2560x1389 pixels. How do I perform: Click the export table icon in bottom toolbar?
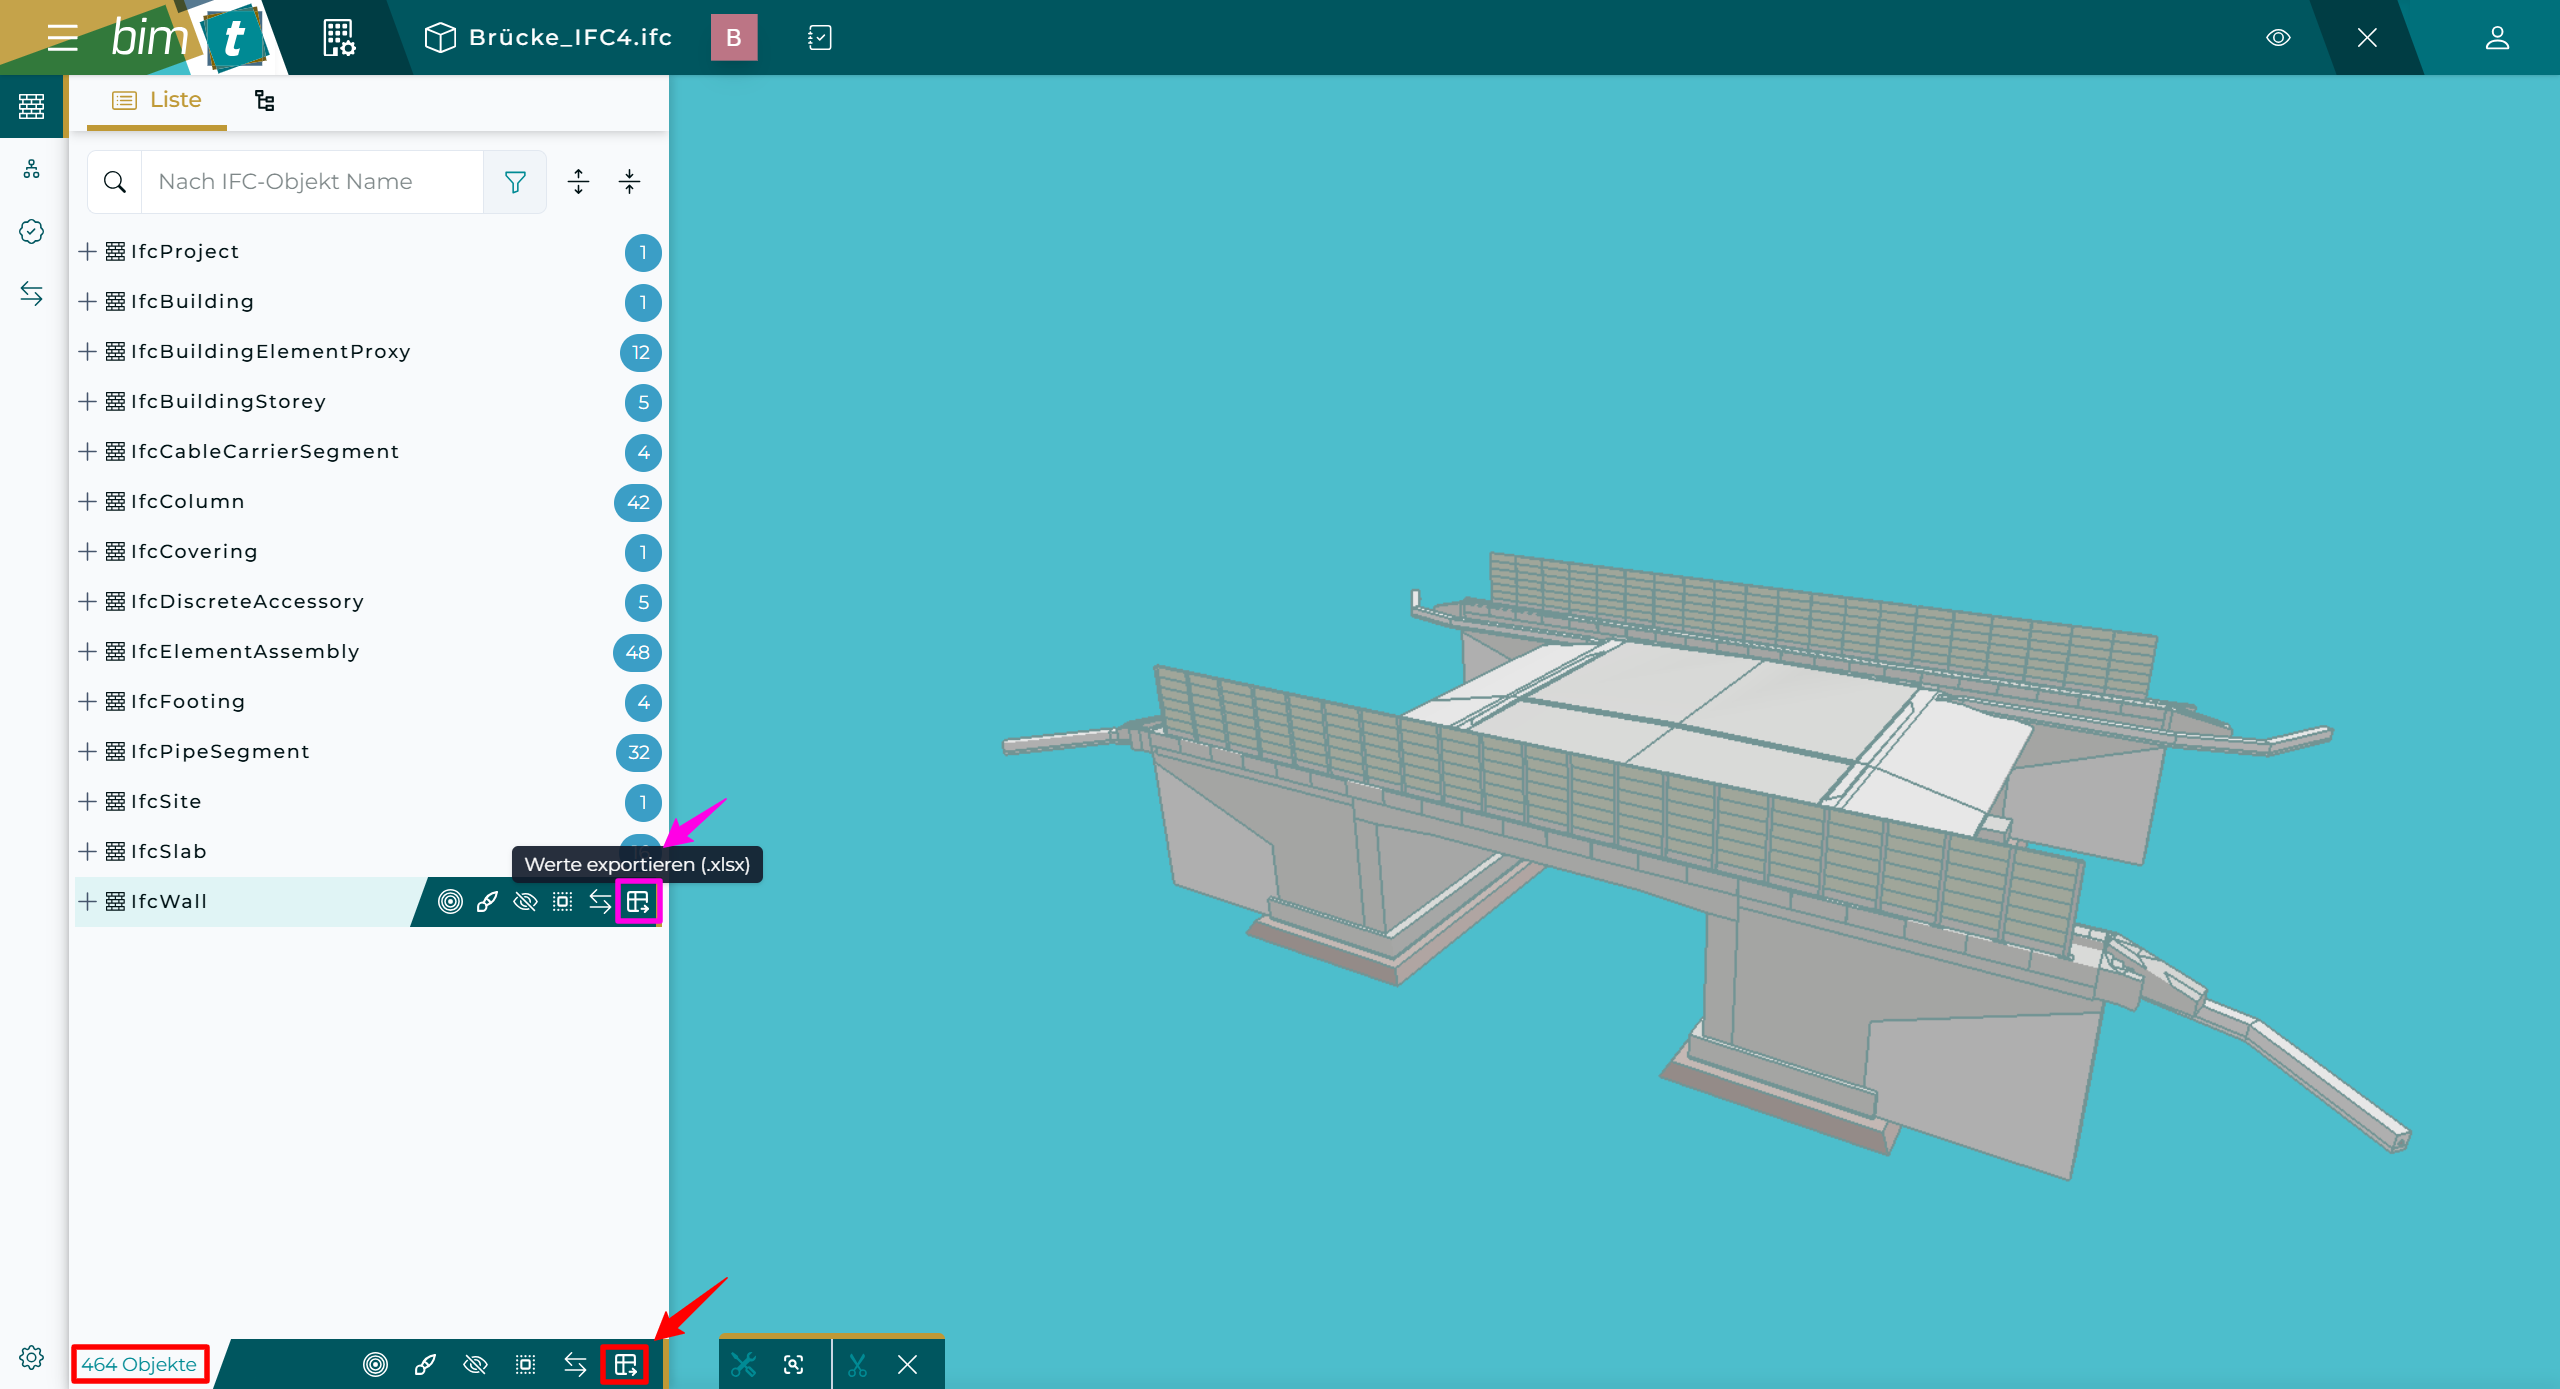click(x=626, y=1364)
